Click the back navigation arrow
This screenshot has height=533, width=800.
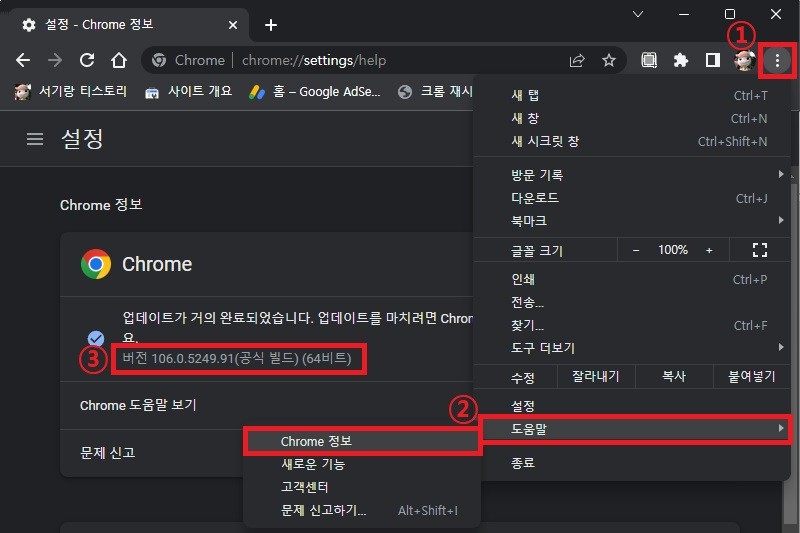[x=23, y=60]
